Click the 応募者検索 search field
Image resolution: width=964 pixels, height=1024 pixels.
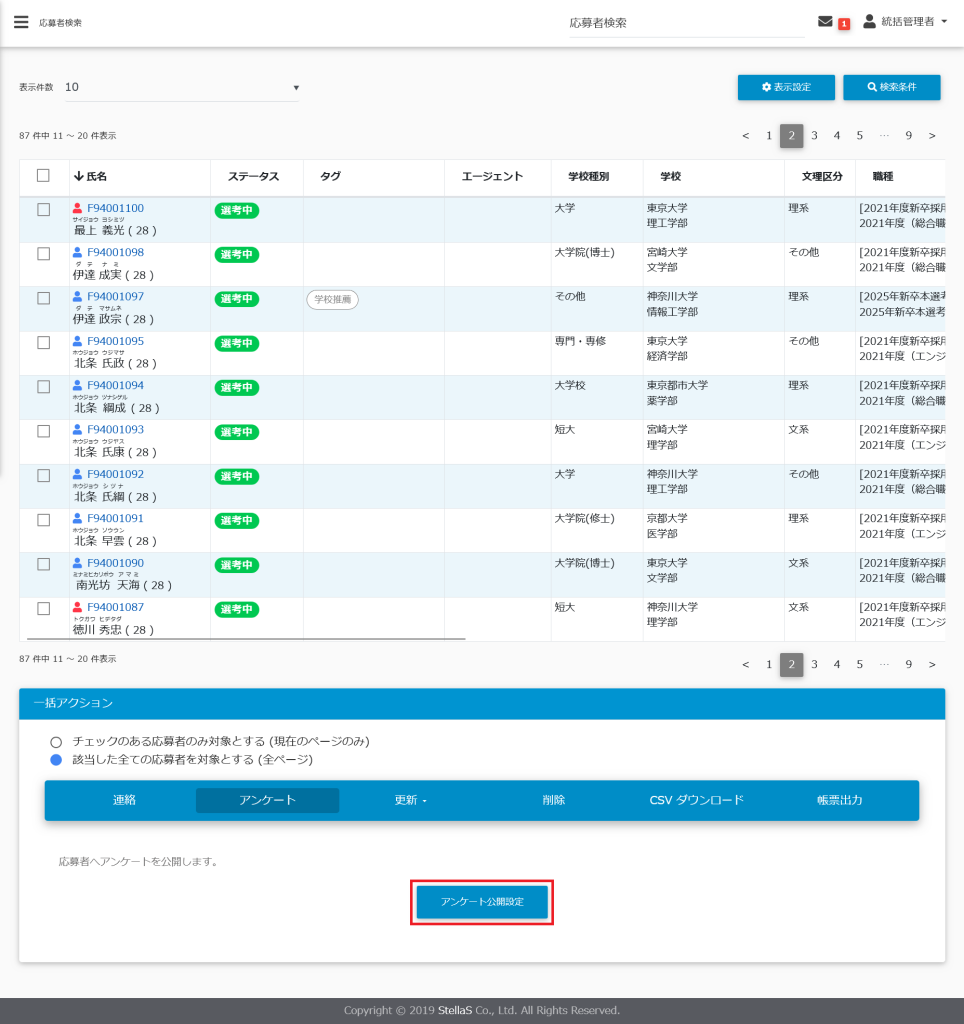[685, 23]
